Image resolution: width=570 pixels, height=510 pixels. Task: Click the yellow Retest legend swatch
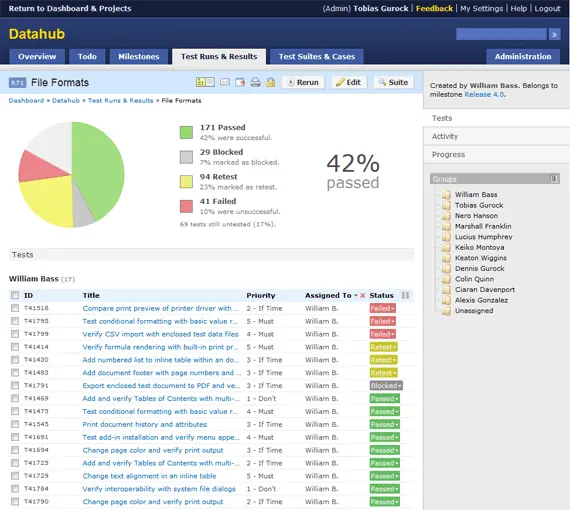tap(186, 181)
